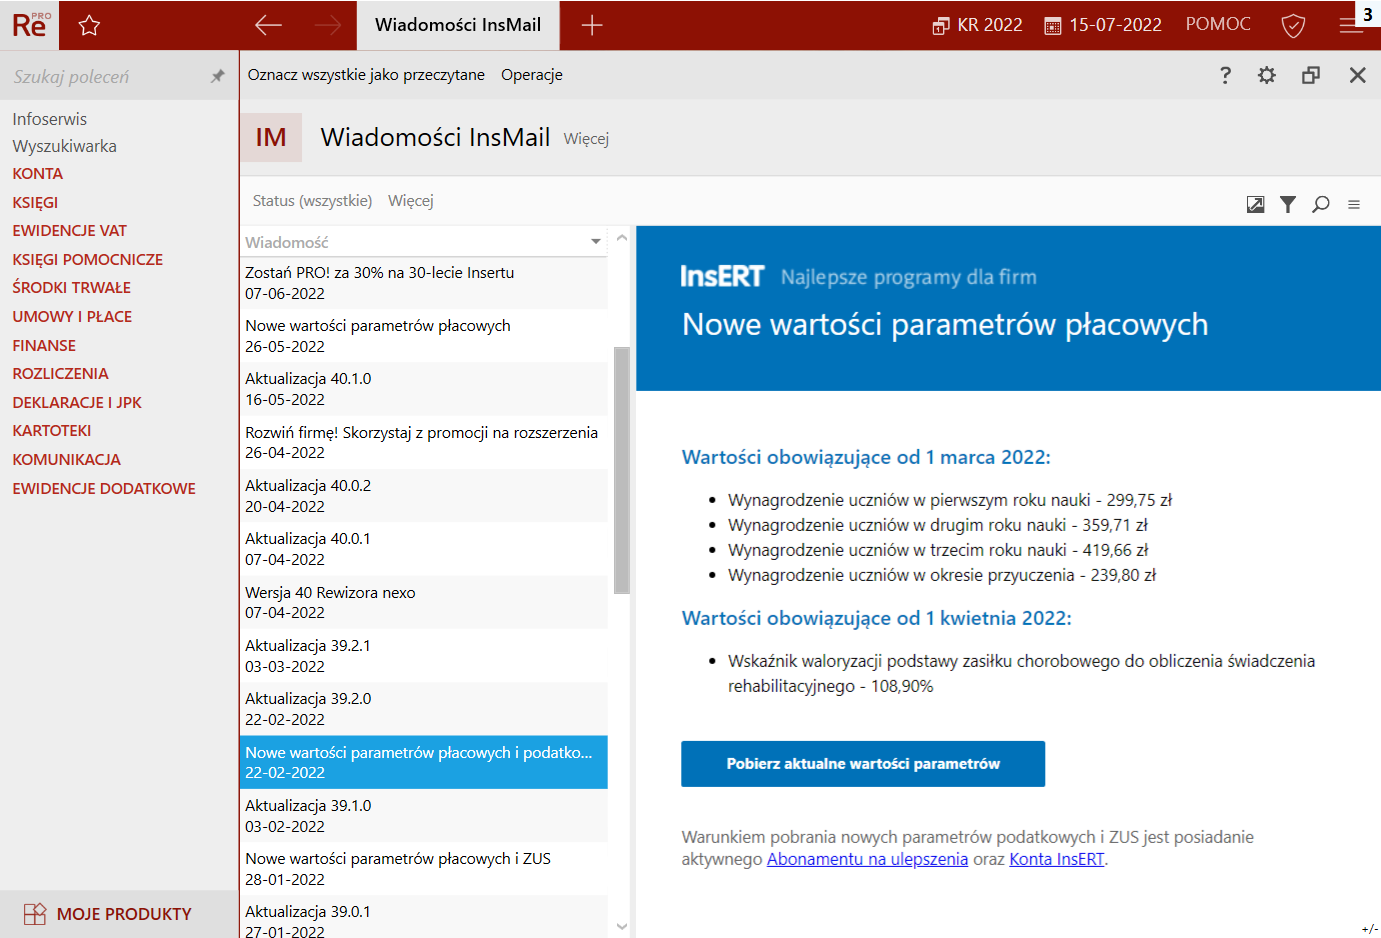Open the EWIDENCJE DODATKOWE section
Viewport: 1381px width, 938px height.
pos(104,489)
